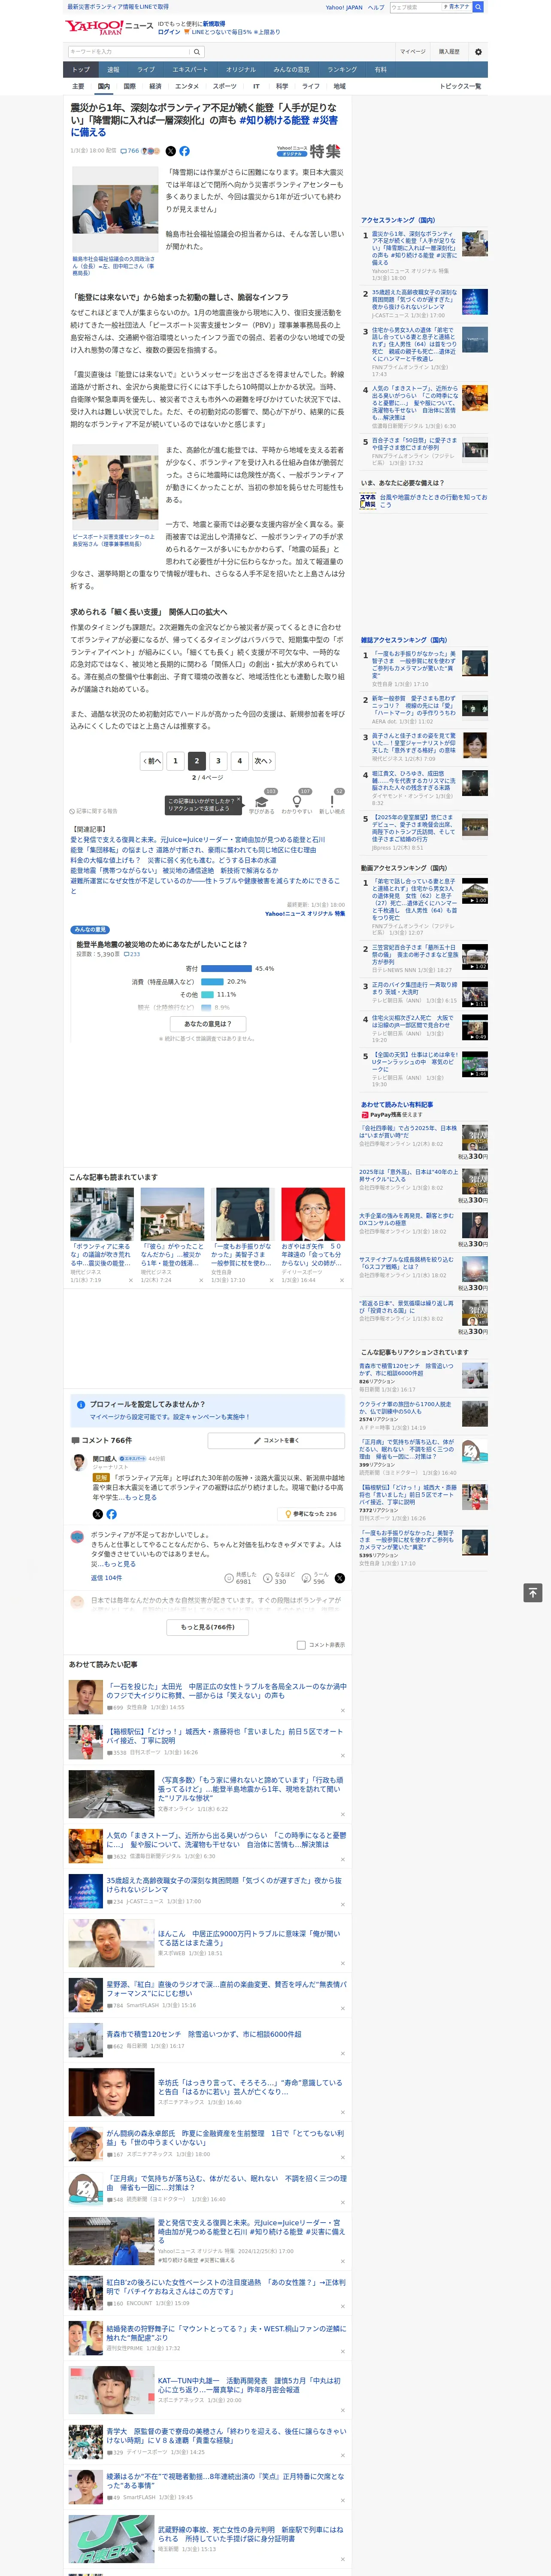Click X share icon on the second comment

click(339, 1578)
